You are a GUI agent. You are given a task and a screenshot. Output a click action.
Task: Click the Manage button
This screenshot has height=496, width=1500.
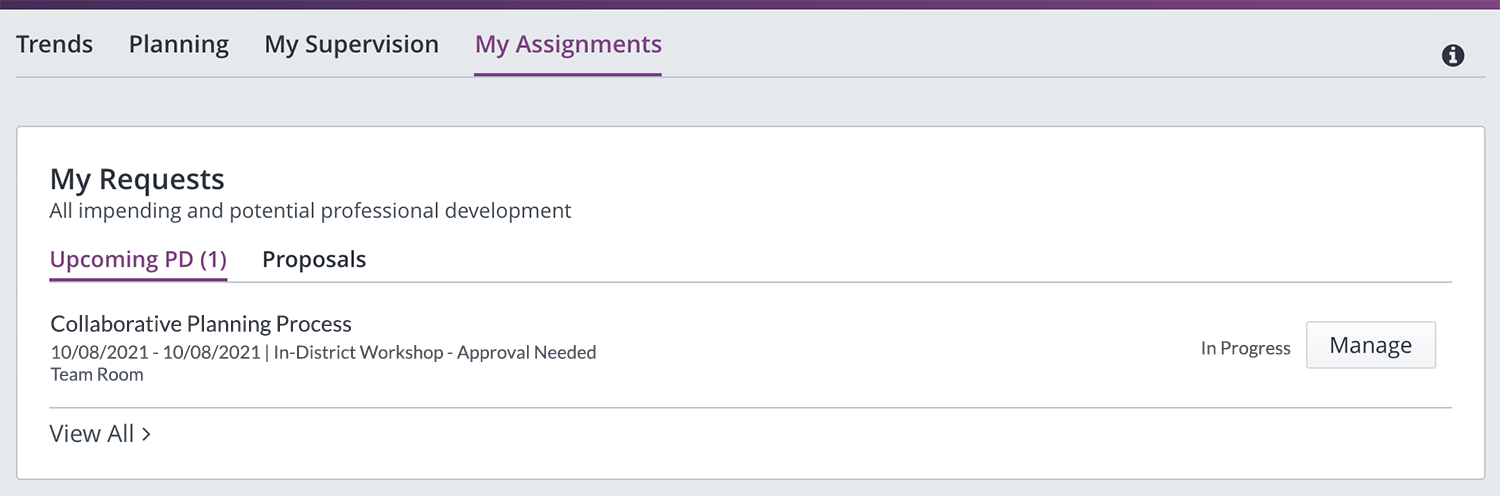tap(1371, 345)
